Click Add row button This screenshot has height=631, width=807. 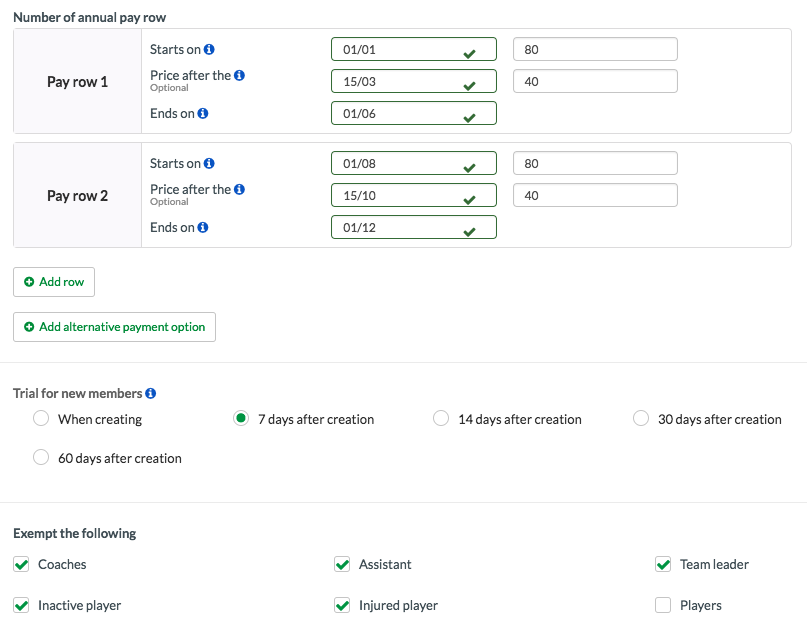click(x=54, y=282)
